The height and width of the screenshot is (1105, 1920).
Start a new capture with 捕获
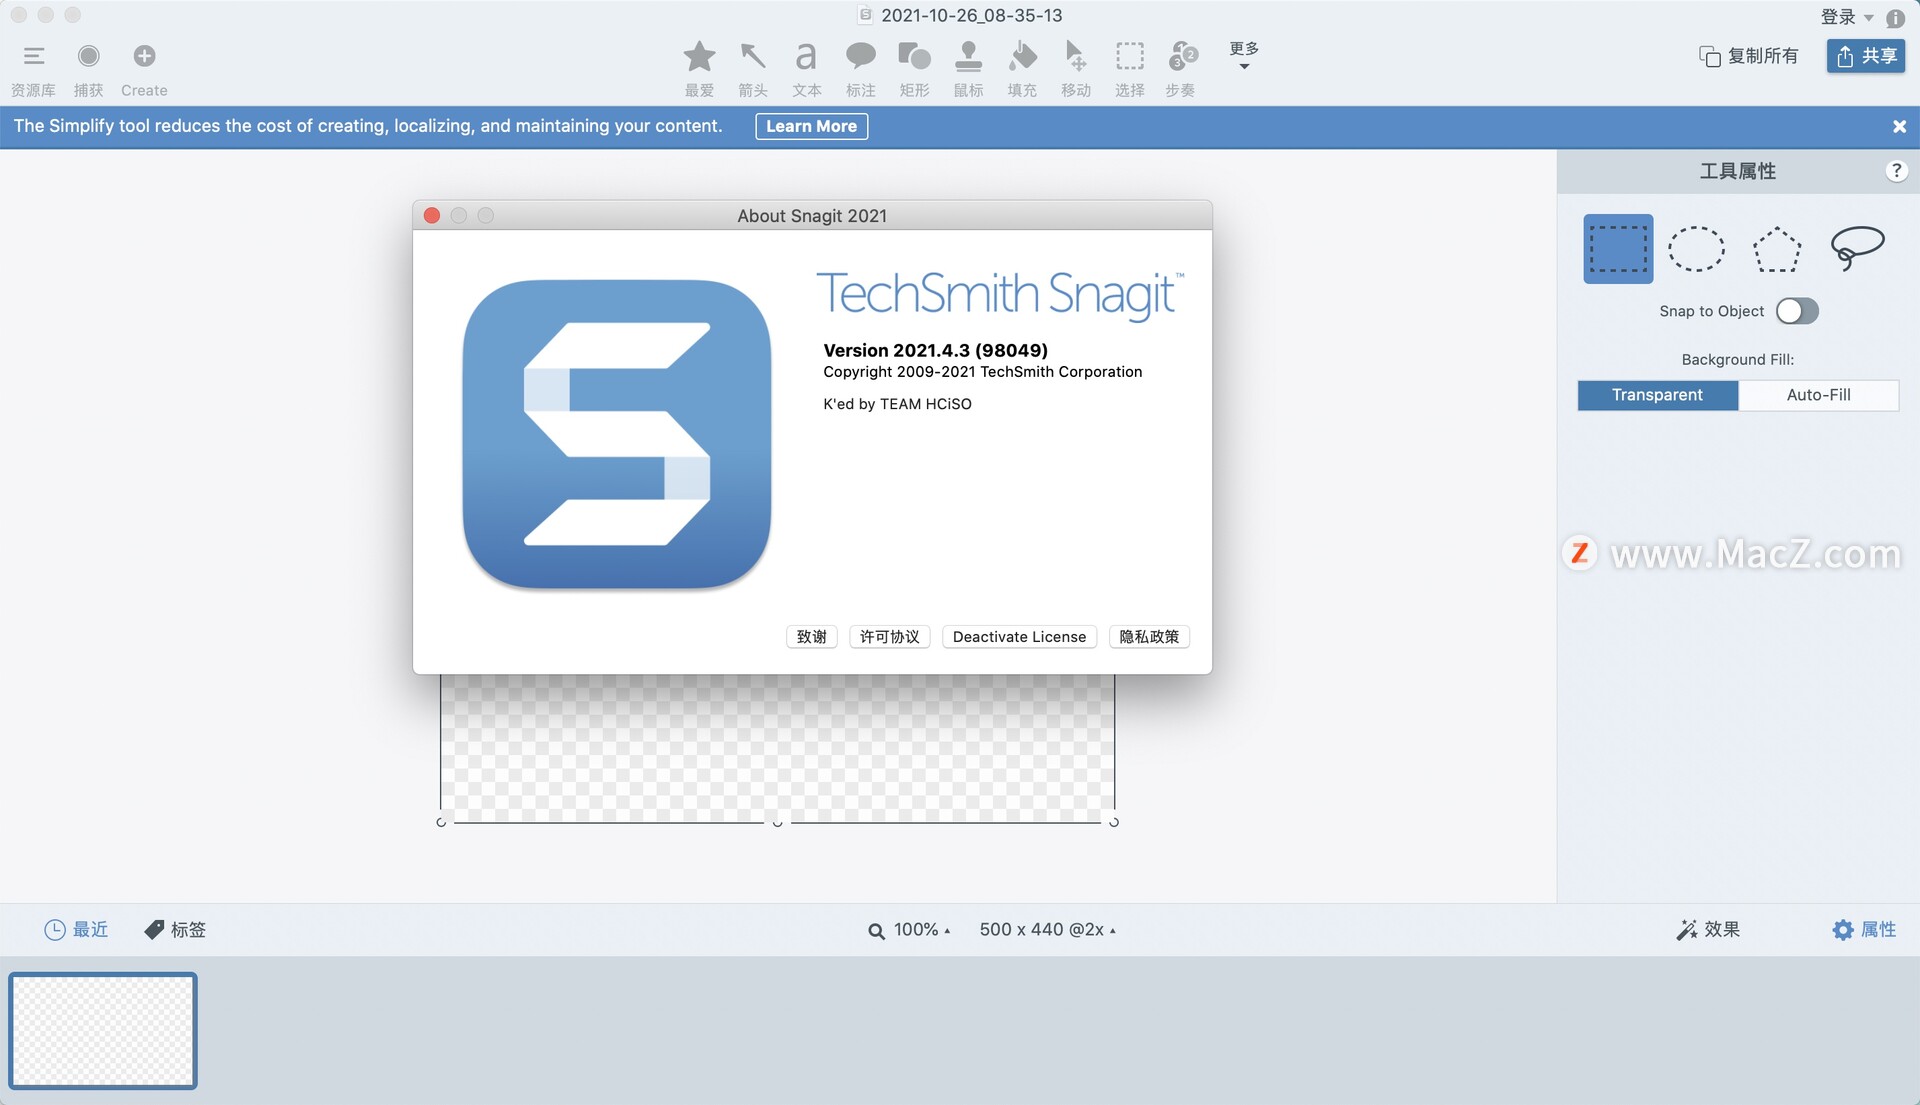(88, 69)
